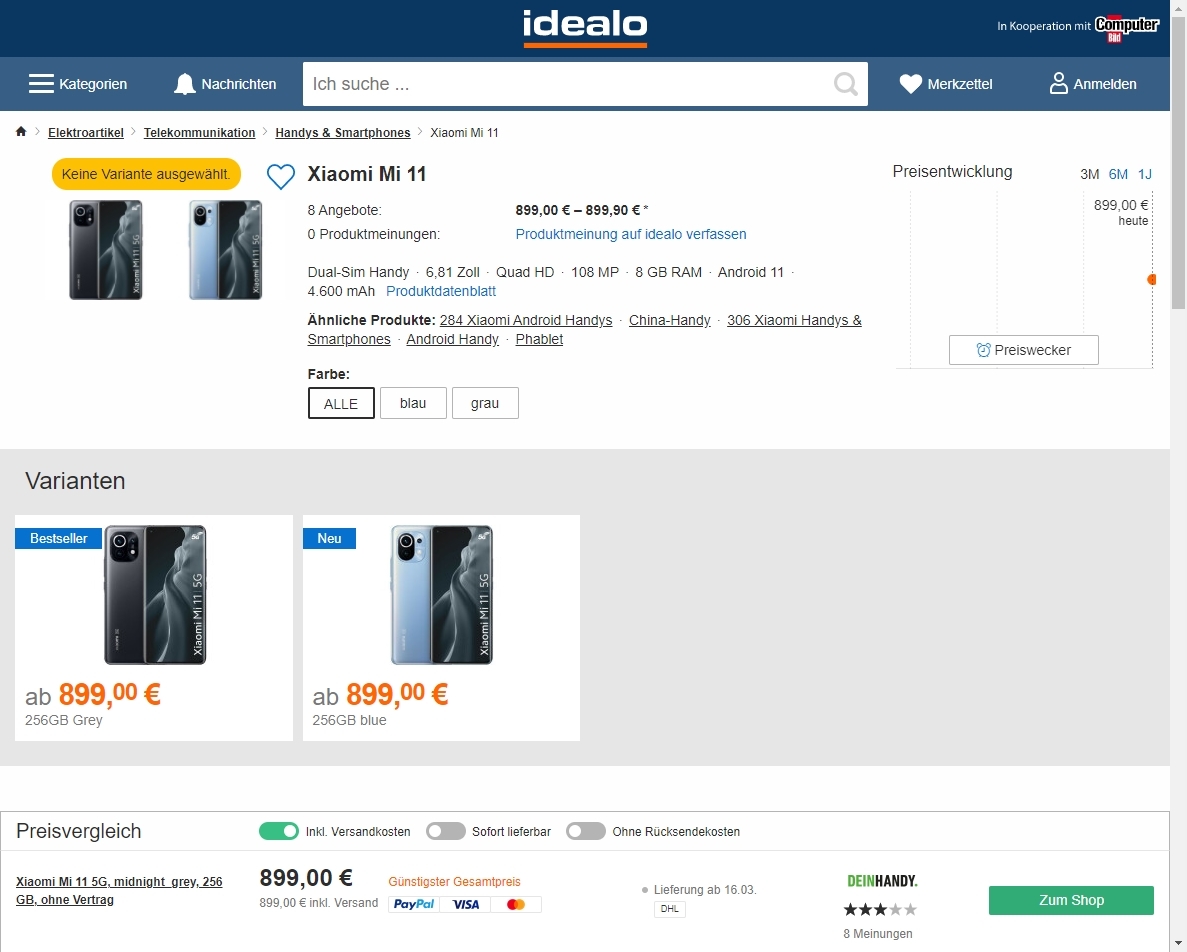Click the home breadcrumb icon
Screen dimensions: 1187x952
(21, 132)
